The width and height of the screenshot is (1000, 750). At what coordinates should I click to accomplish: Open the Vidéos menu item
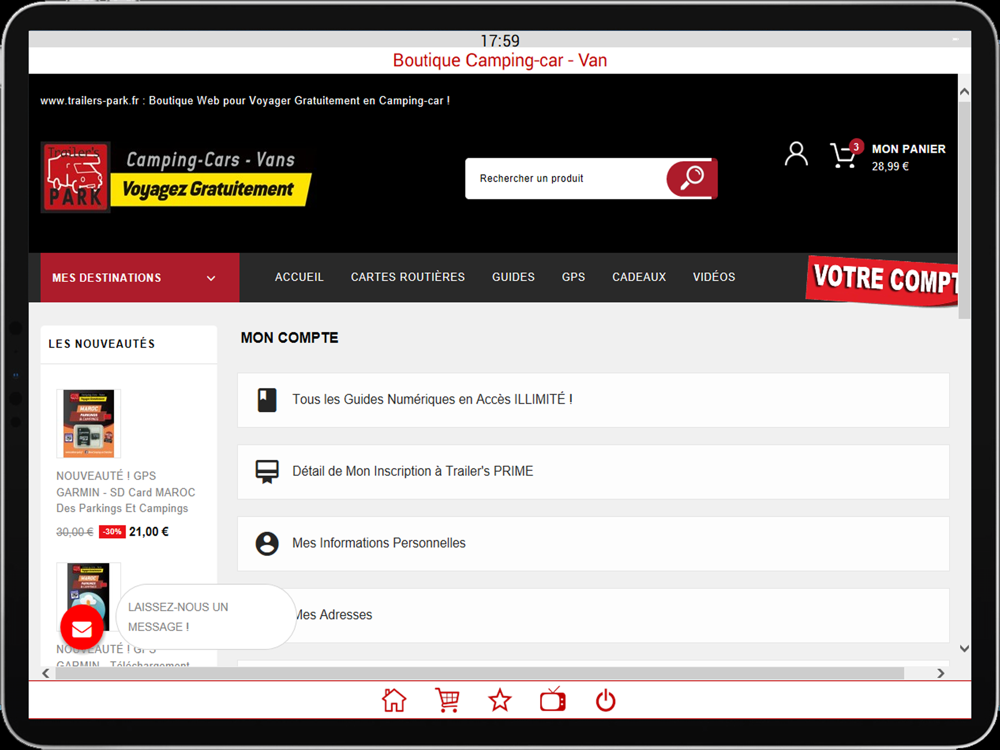[714, 277]
